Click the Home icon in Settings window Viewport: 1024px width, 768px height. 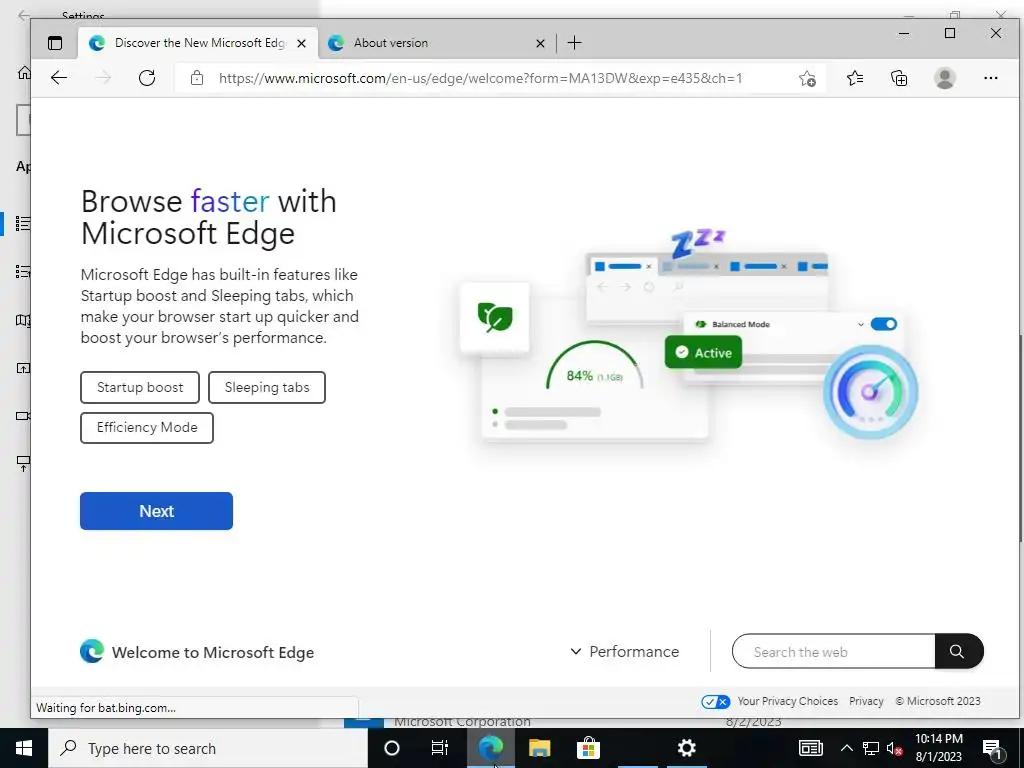click(24, 72)
